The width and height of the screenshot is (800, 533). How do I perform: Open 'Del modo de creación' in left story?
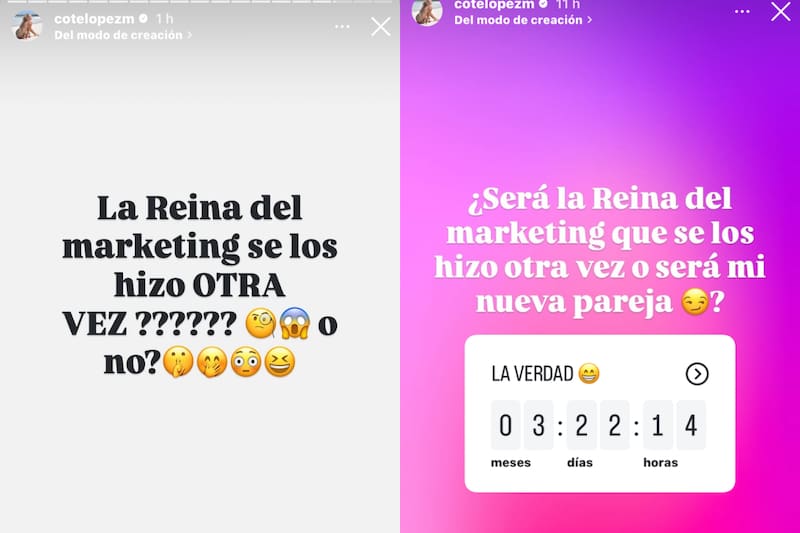[118, 35]
